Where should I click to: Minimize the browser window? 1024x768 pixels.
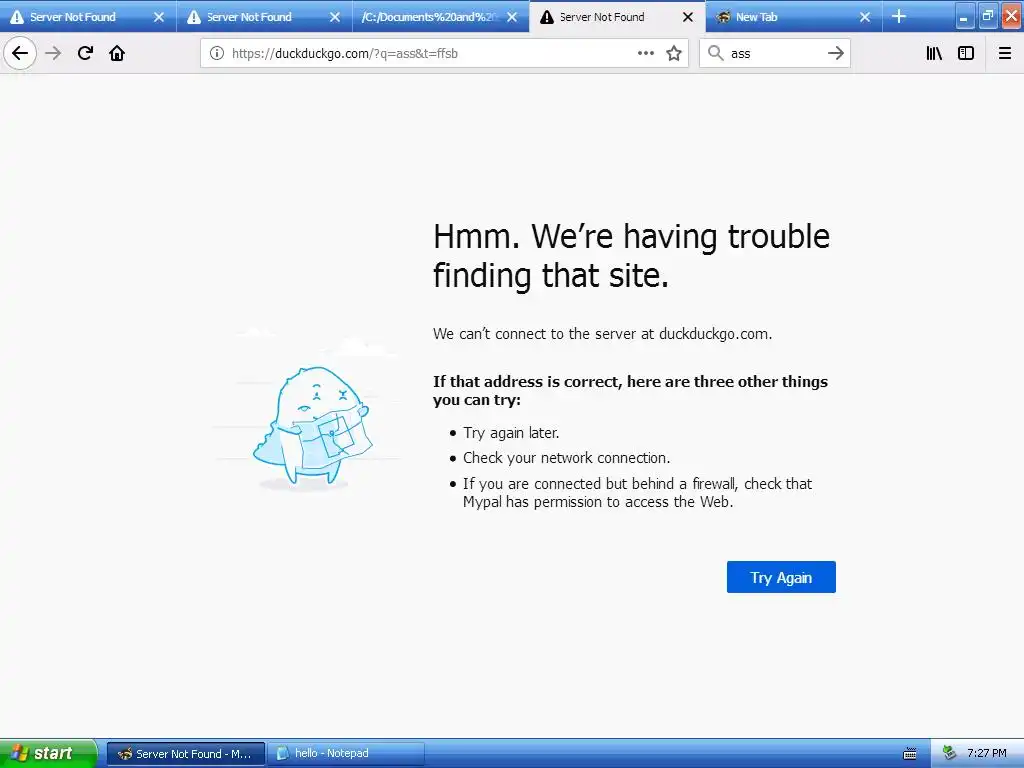(x=964, y=17)
